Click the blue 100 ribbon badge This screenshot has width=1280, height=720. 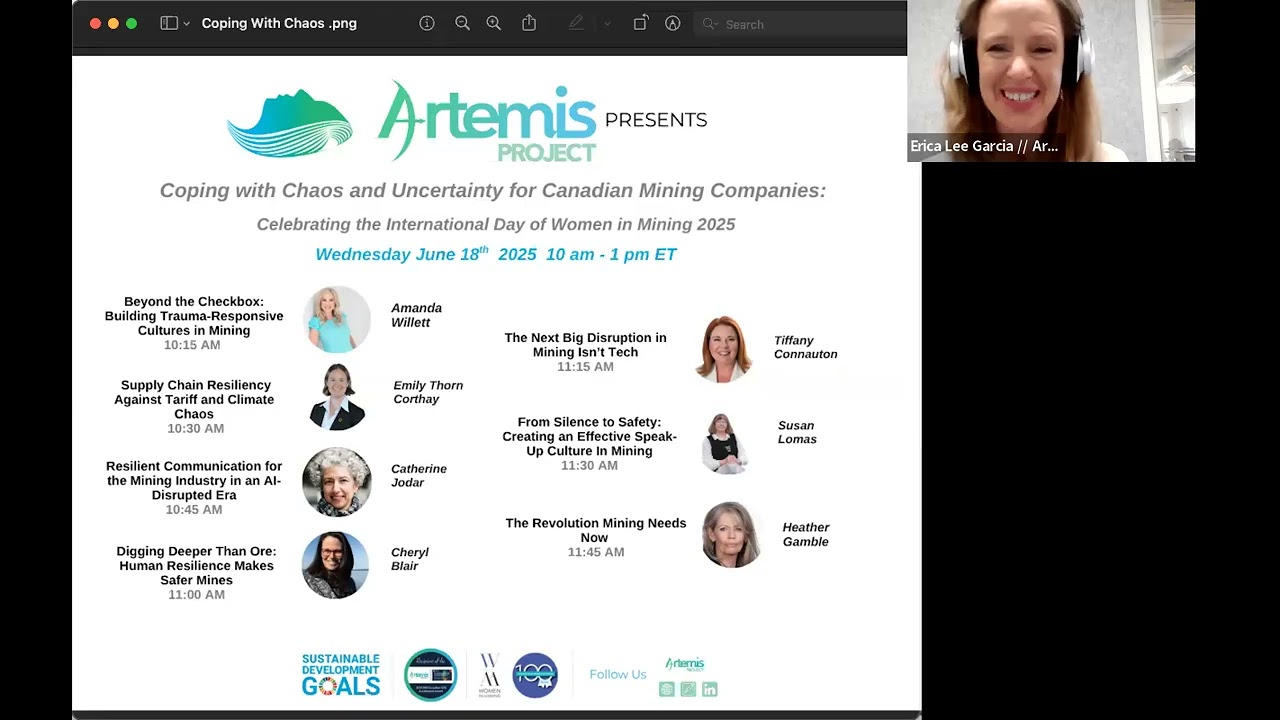[x=535, y=675]
